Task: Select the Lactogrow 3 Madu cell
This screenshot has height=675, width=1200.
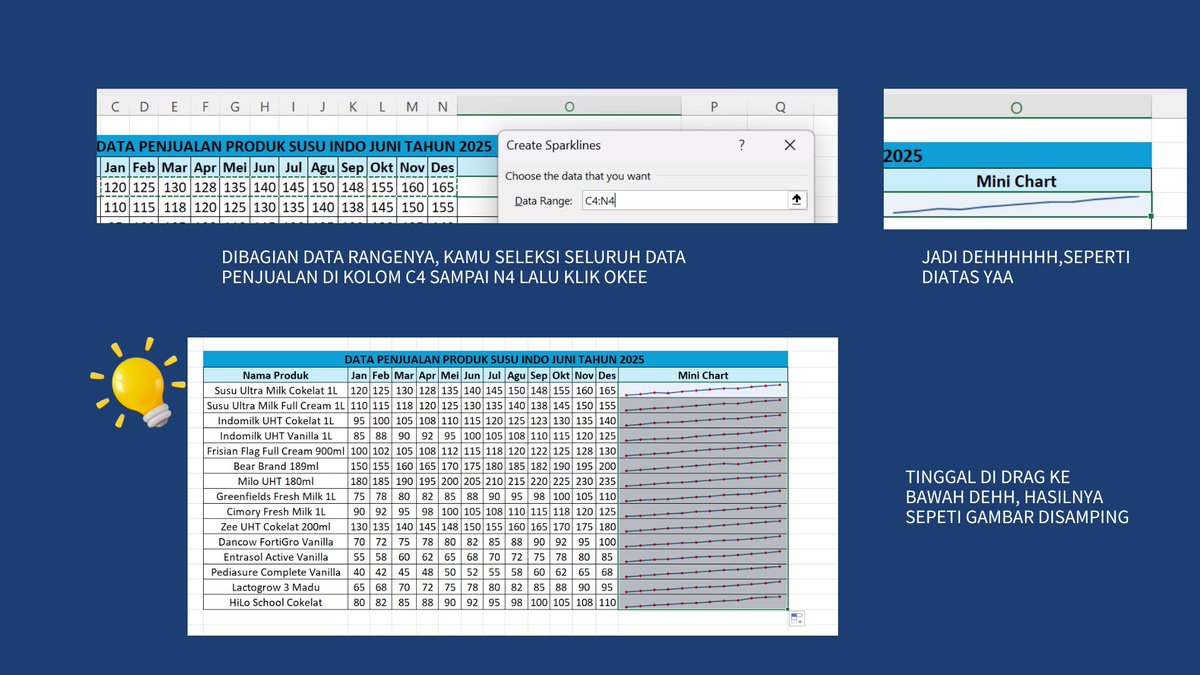Action: pyautogui.click(x=275, y=587)
